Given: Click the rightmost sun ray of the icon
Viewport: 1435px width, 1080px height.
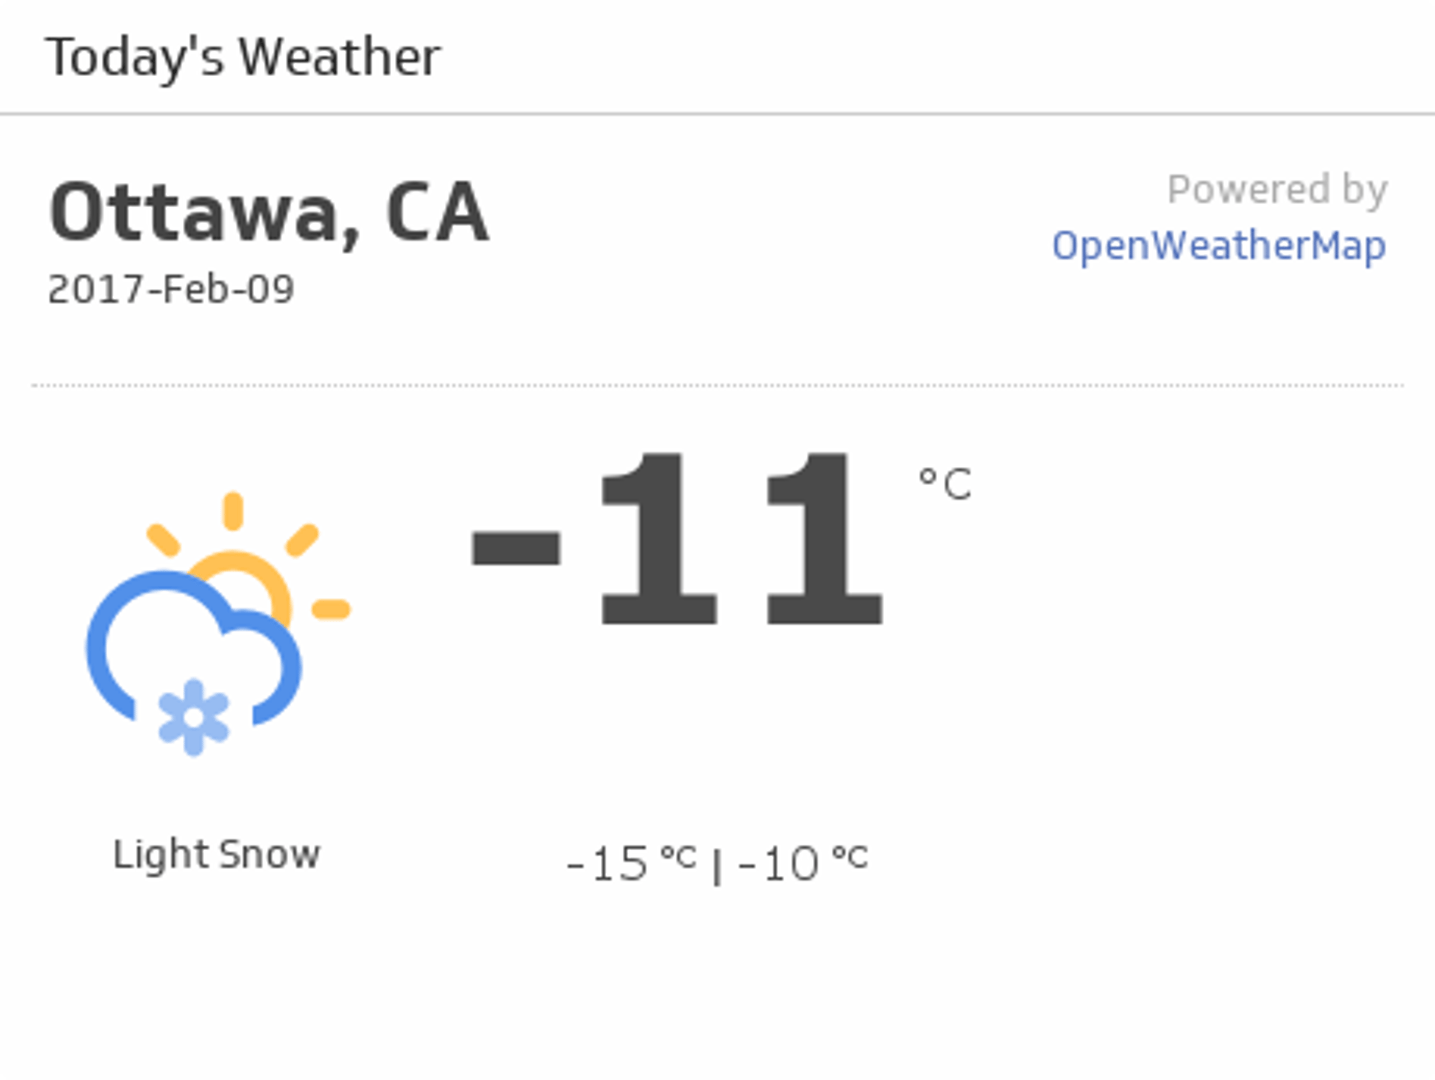Looking at the screenshot, I should coord(331,609).
